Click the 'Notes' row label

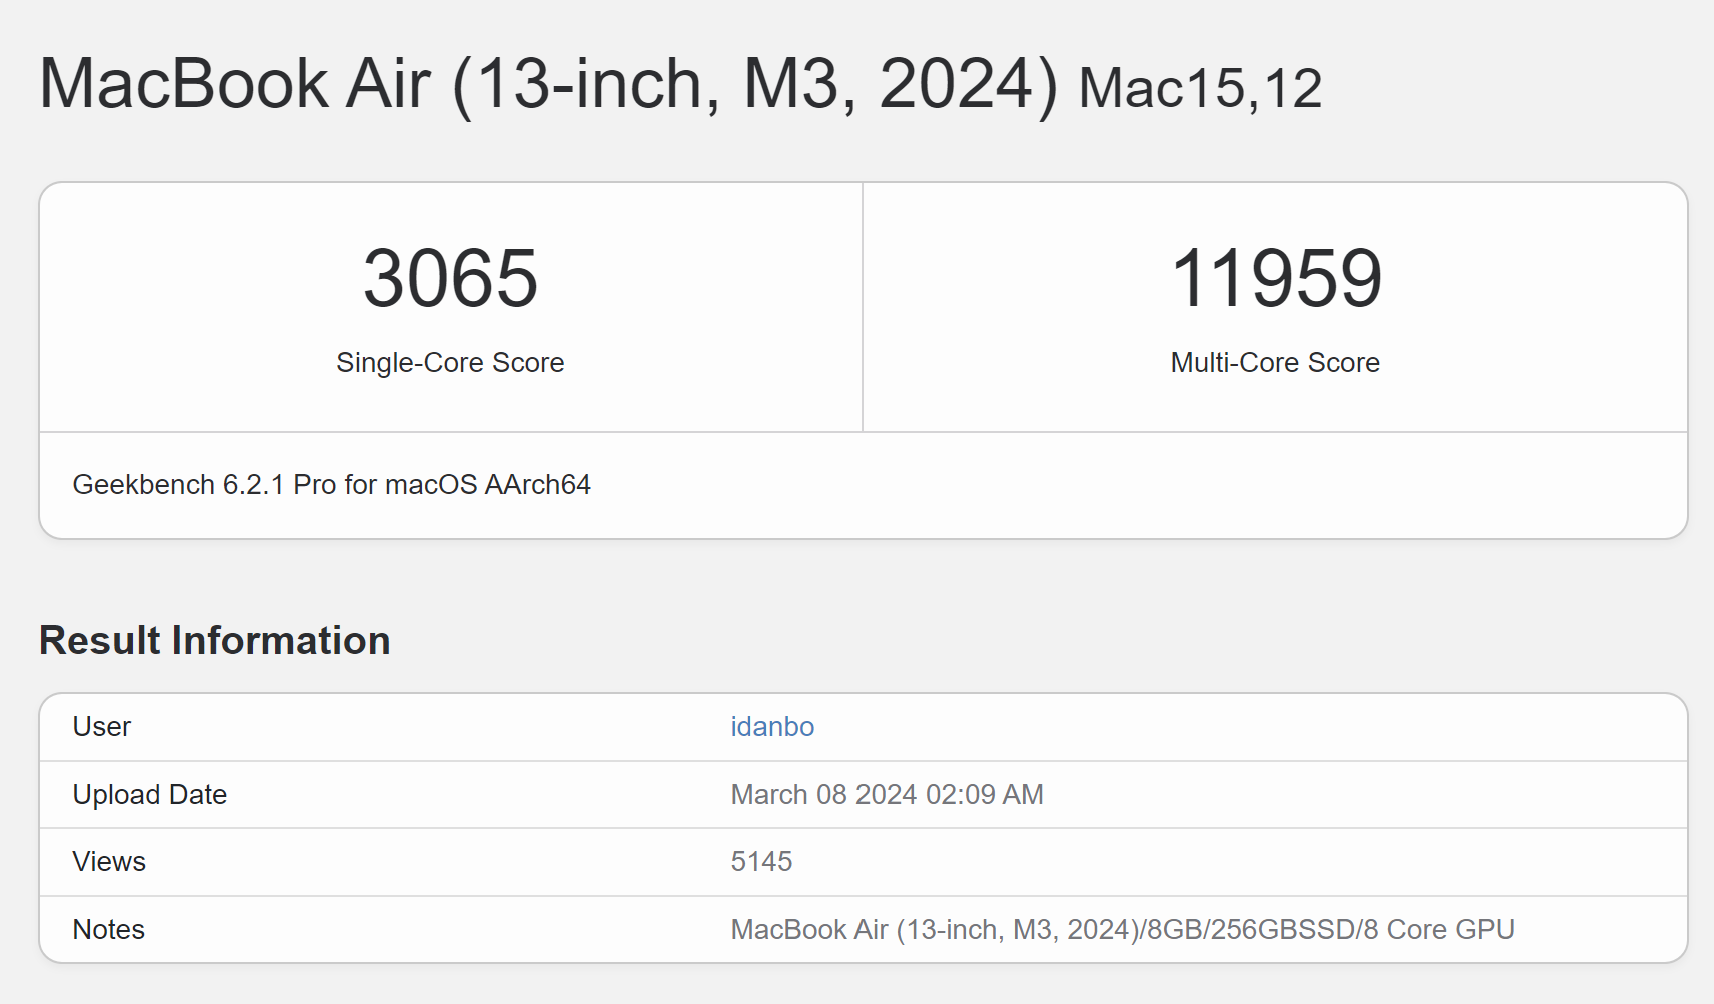[x=109, y=930]
